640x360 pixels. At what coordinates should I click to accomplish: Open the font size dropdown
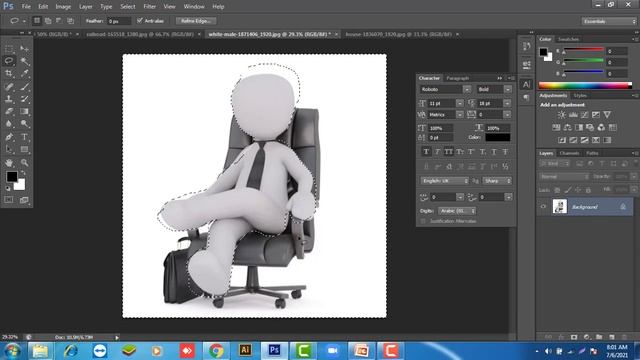(x=460, y=103)
